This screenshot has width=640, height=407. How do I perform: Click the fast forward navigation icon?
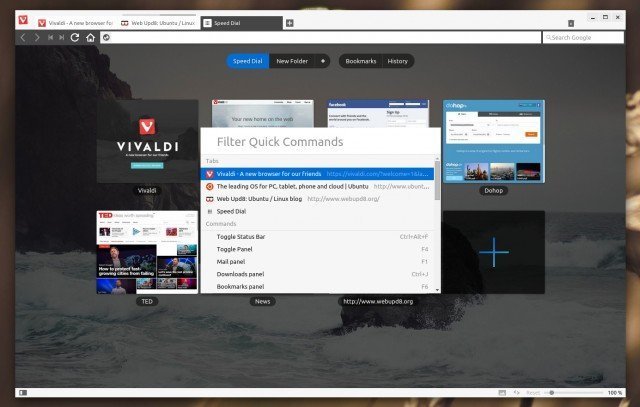[61, 37]
